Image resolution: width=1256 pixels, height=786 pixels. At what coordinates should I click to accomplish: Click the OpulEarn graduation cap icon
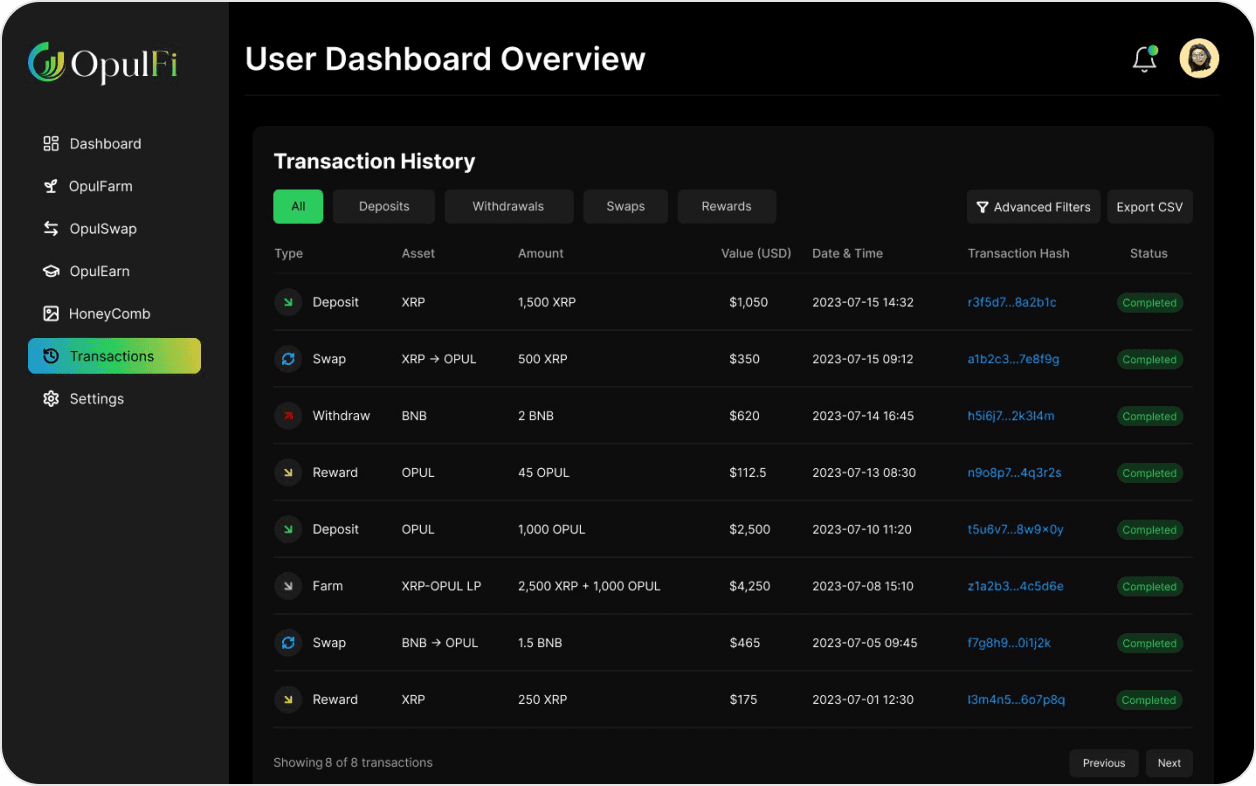[51, 271]
